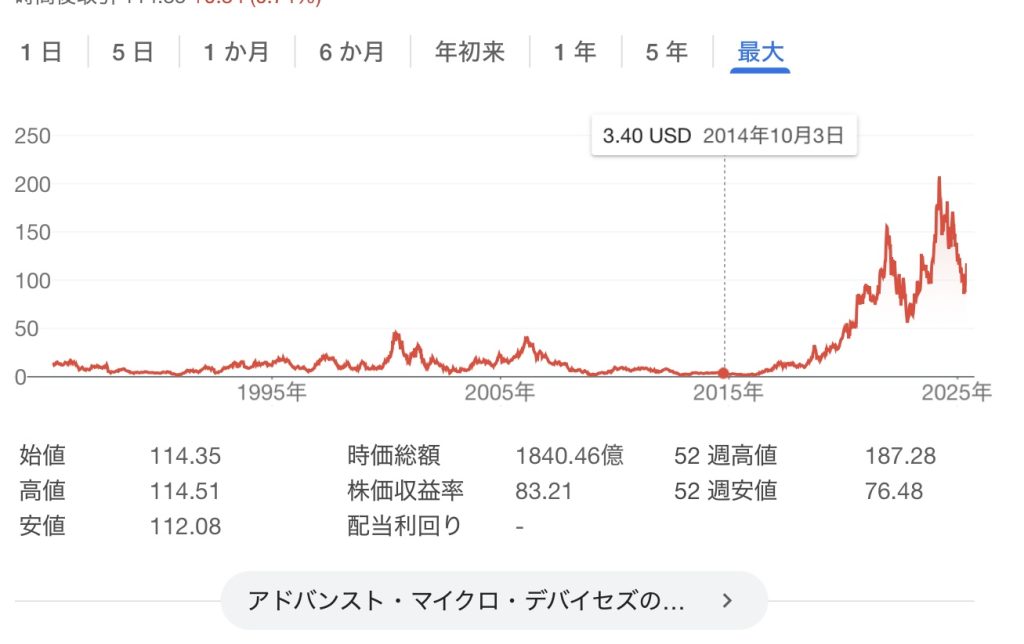The image size is (1024, 644).
Task: Choose the 1か月 chart range
Action: [x=236, y=52]
